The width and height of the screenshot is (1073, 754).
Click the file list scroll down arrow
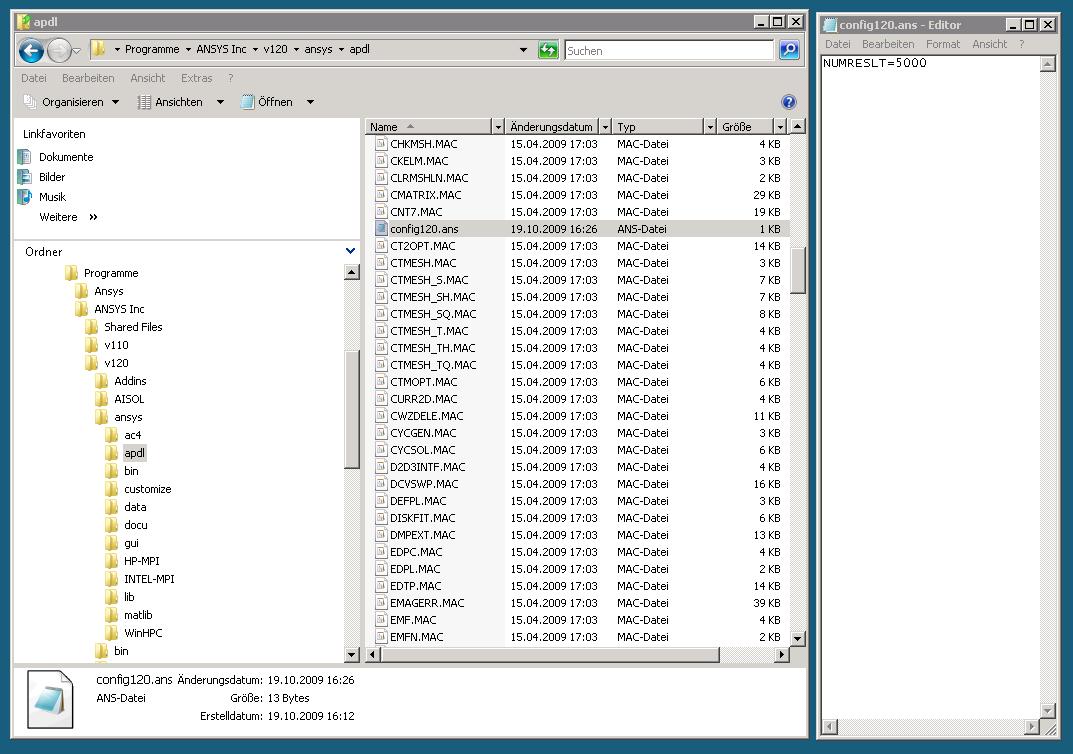pyautogui.click(x=797, y=638)
